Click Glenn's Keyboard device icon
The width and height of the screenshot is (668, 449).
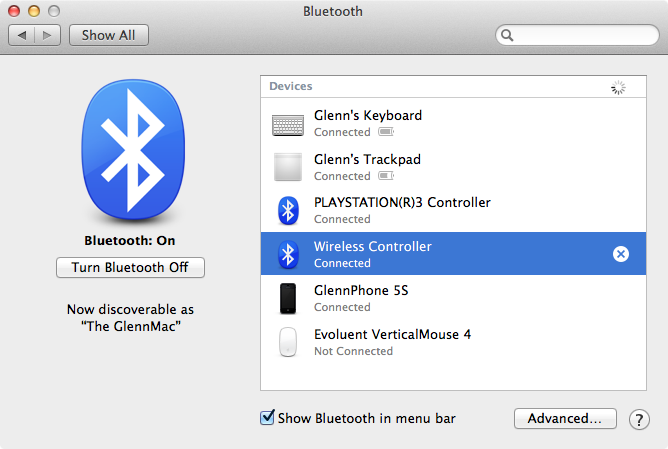(x=288, y=124)
